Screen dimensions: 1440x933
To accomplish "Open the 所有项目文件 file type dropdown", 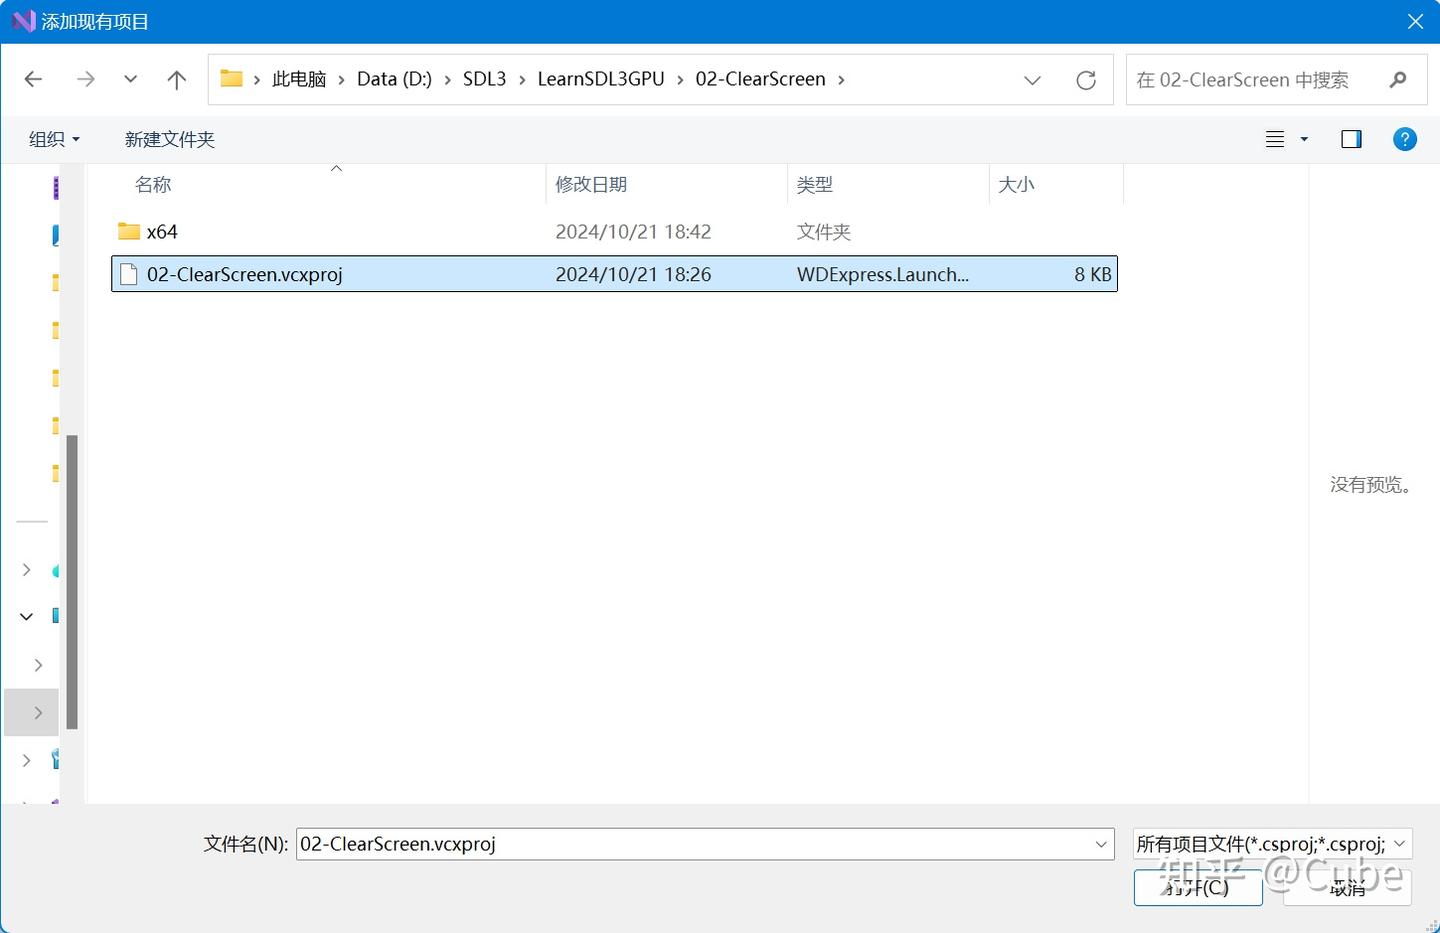I will [x=1270, y=843].
